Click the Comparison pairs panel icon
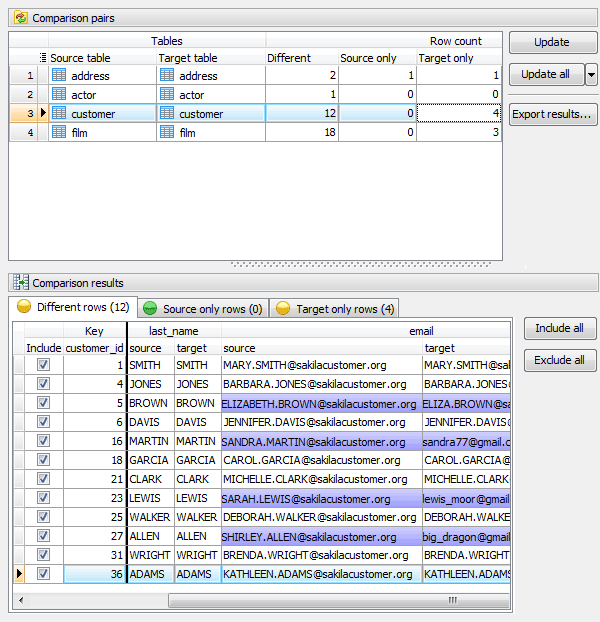The height and width of the screenshot is (622, 600). pyautogui.click(x=20, y=18)
